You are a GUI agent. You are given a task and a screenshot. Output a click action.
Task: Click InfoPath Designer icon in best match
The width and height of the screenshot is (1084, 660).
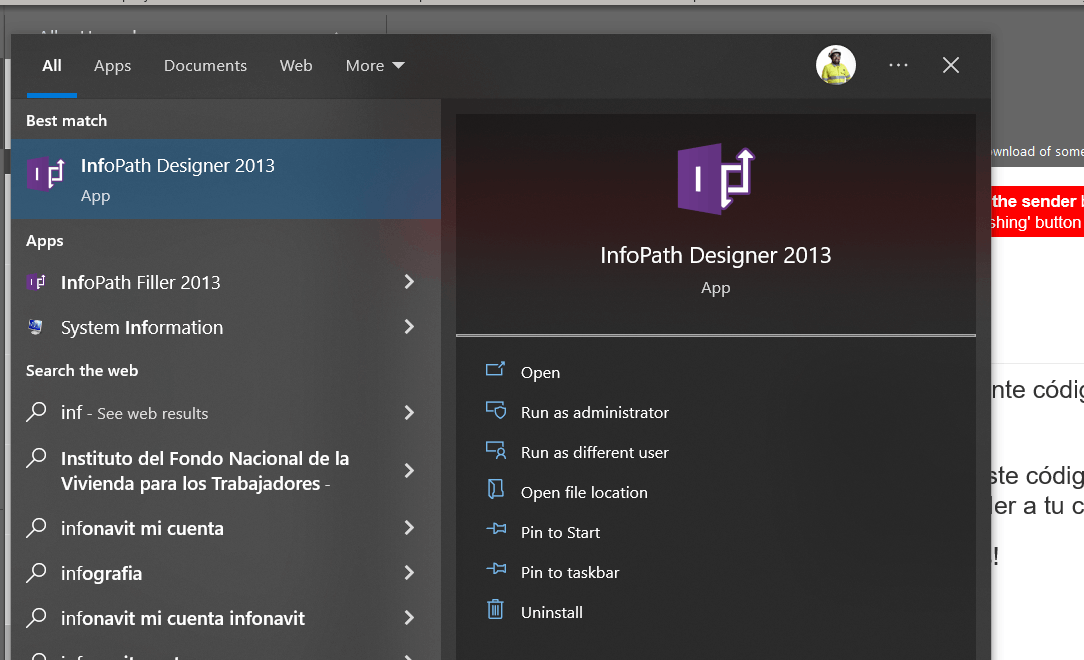[46, 173]
